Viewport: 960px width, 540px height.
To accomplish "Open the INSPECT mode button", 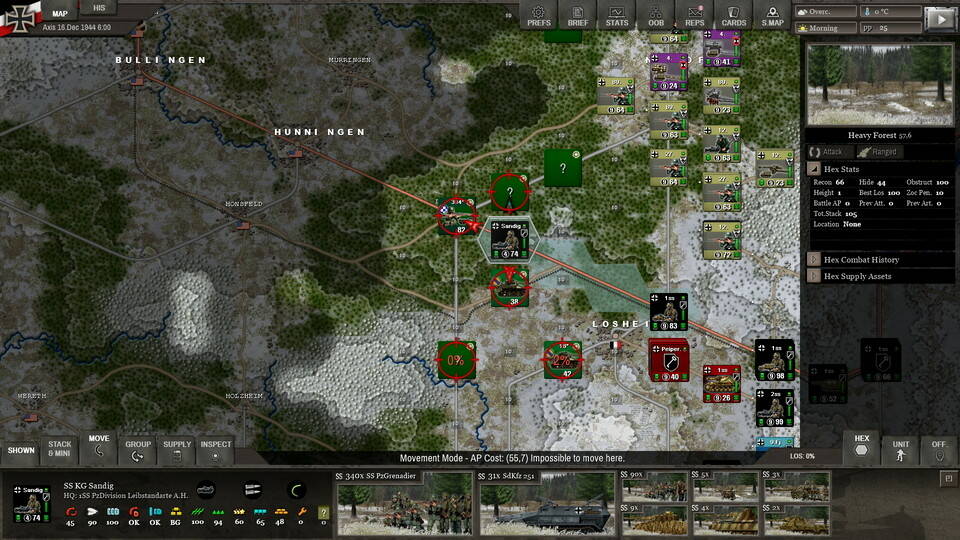I will 216,449.
